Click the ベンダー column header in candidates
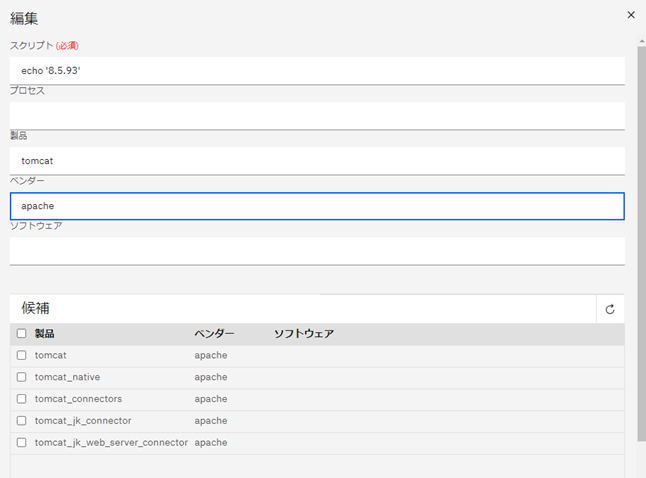 214,334
